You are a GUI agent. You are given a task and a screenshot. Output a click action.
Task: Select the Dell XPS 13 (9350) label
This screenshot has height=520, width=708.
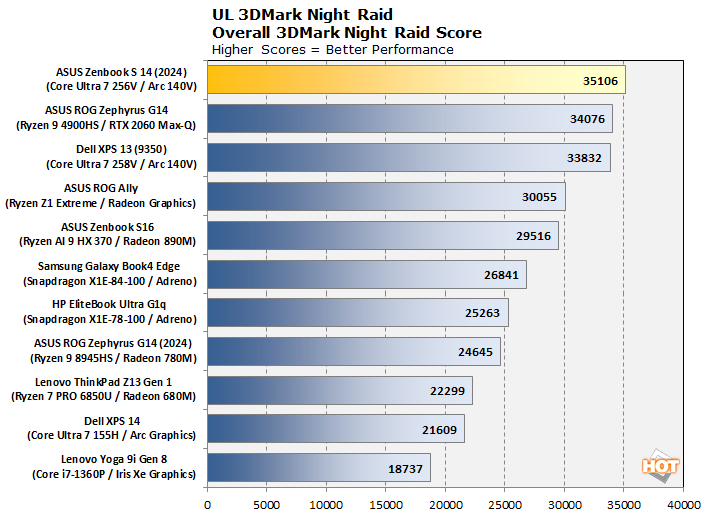121,149
